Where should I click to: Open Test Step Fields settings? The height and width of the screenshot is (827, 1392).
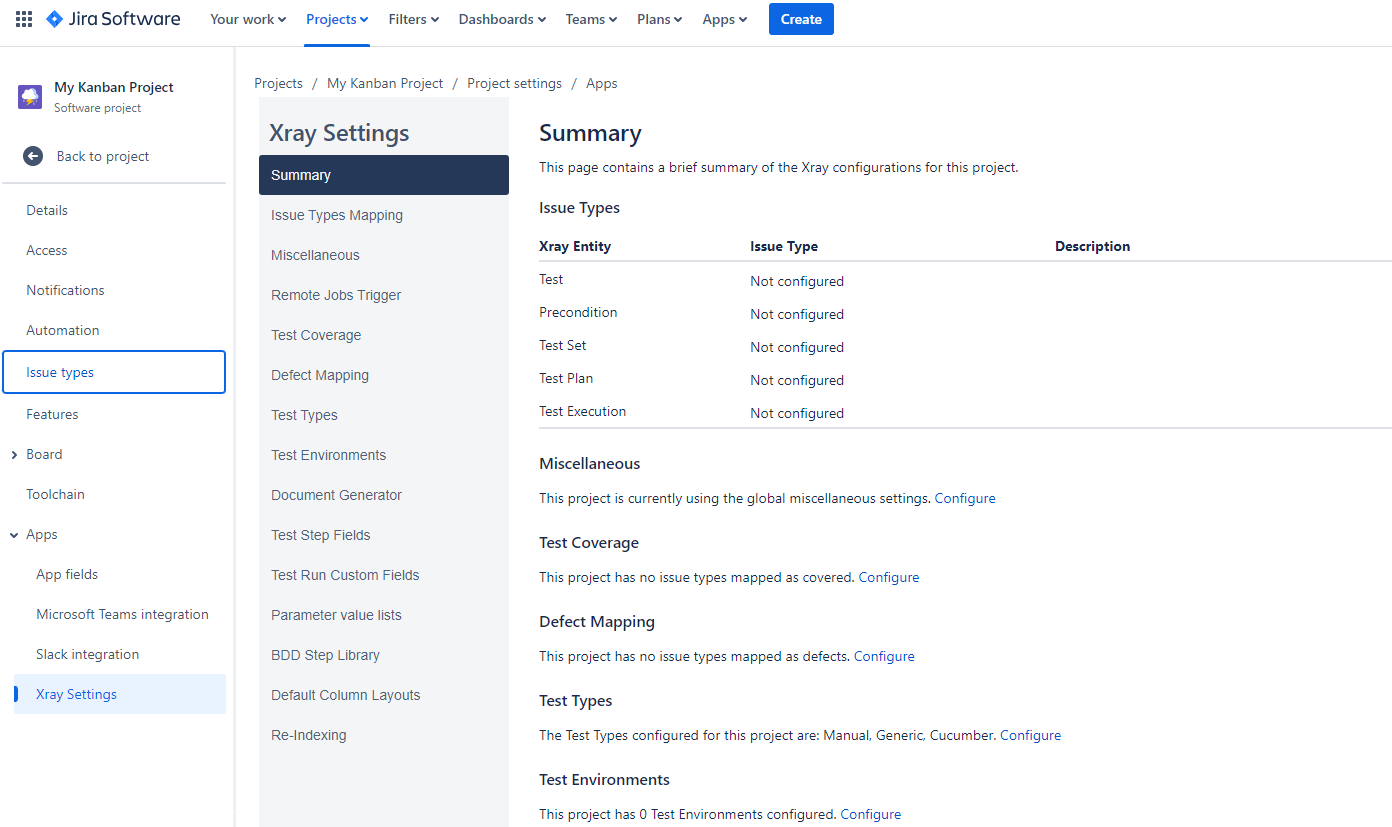coord(384,535)
